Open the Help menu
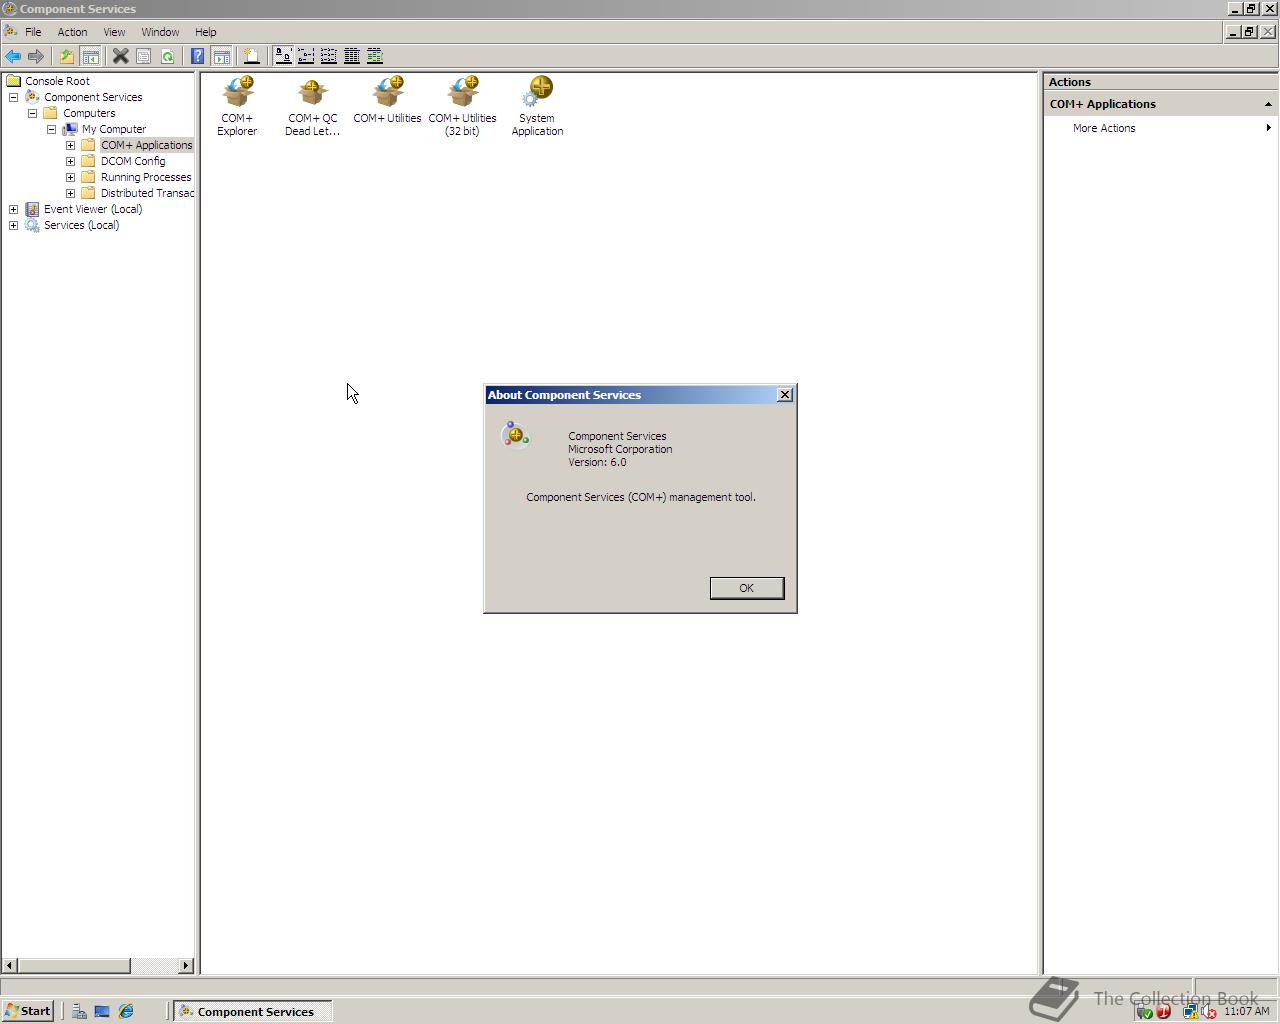The width and height of the screenshot is (1280, 1024). (x=205, y=32)
